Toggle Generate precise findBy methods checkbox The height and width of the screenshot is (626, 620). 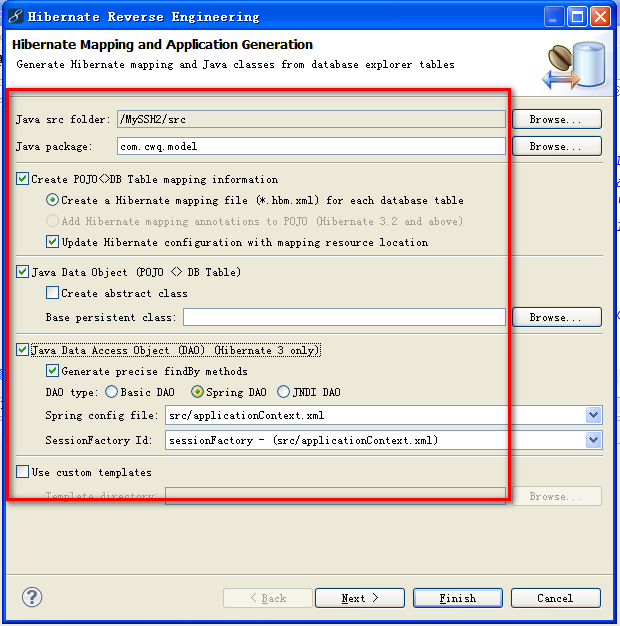pyautogui.click(x=52, y=371)
